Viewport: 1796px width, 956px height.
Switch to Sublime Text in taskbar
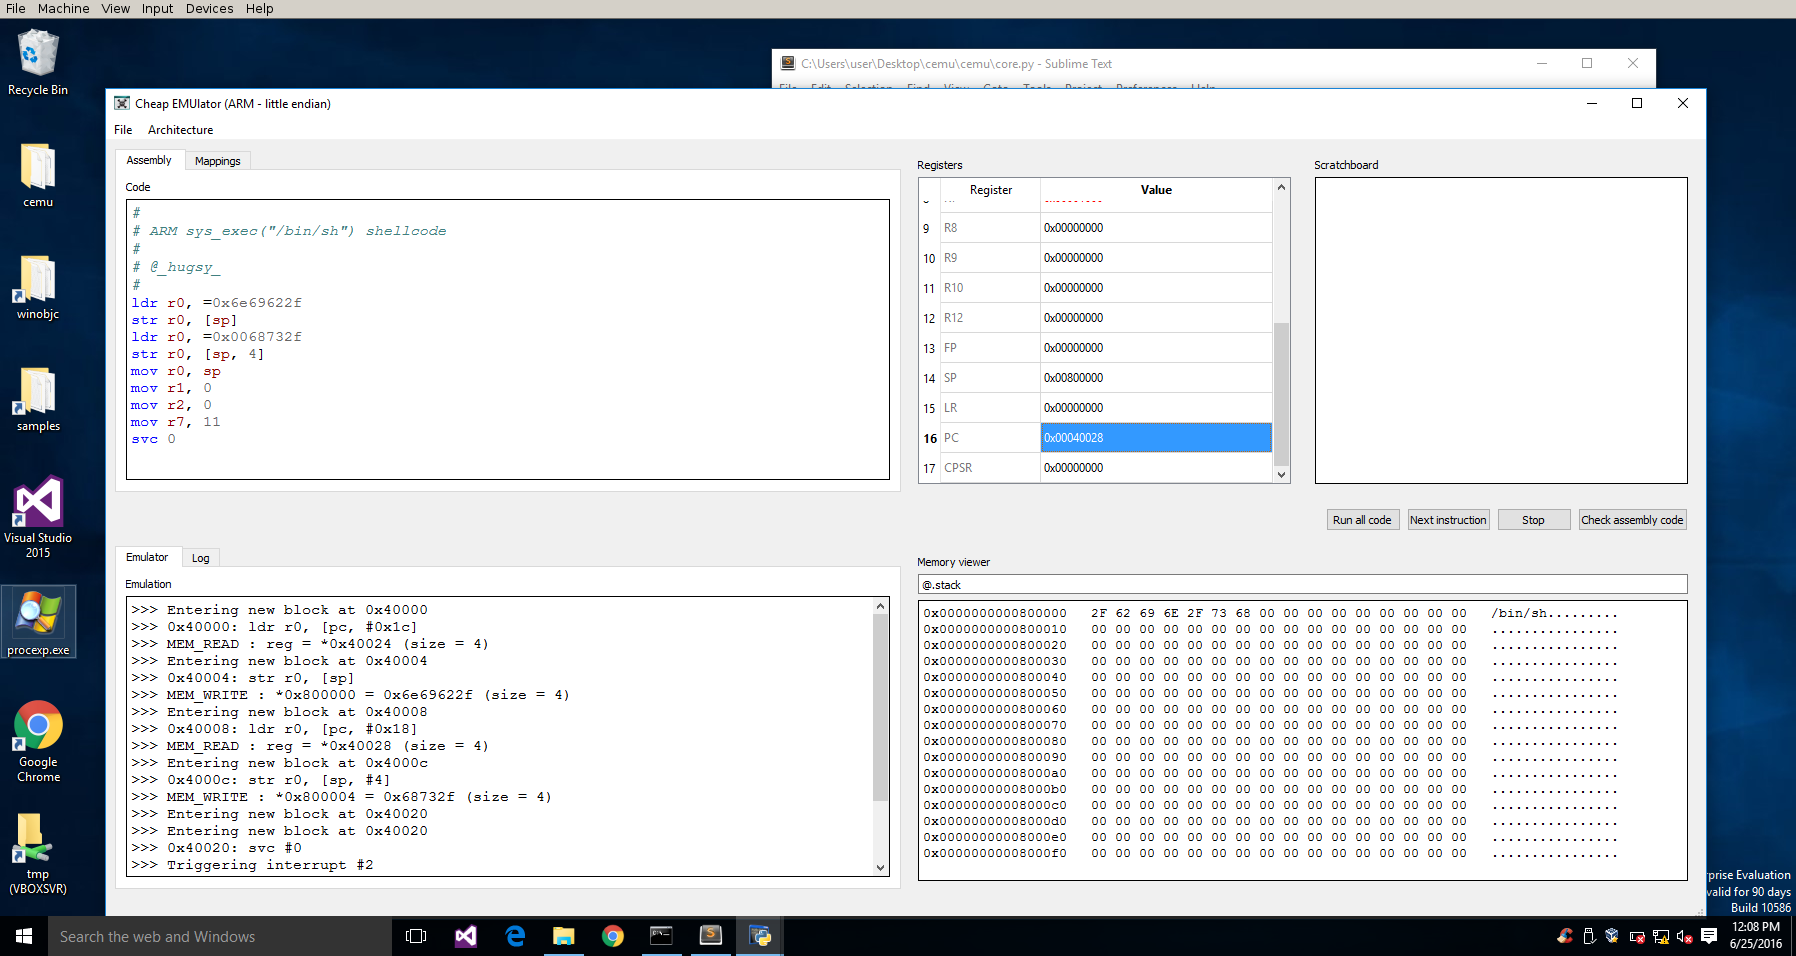711,936
